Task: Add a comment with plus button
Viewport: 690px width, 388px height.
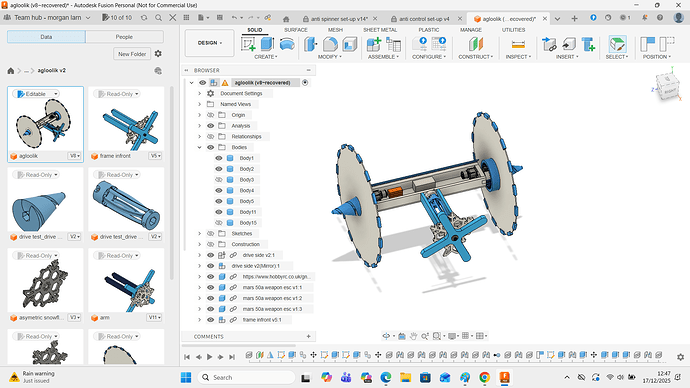Action: (308, 337)
